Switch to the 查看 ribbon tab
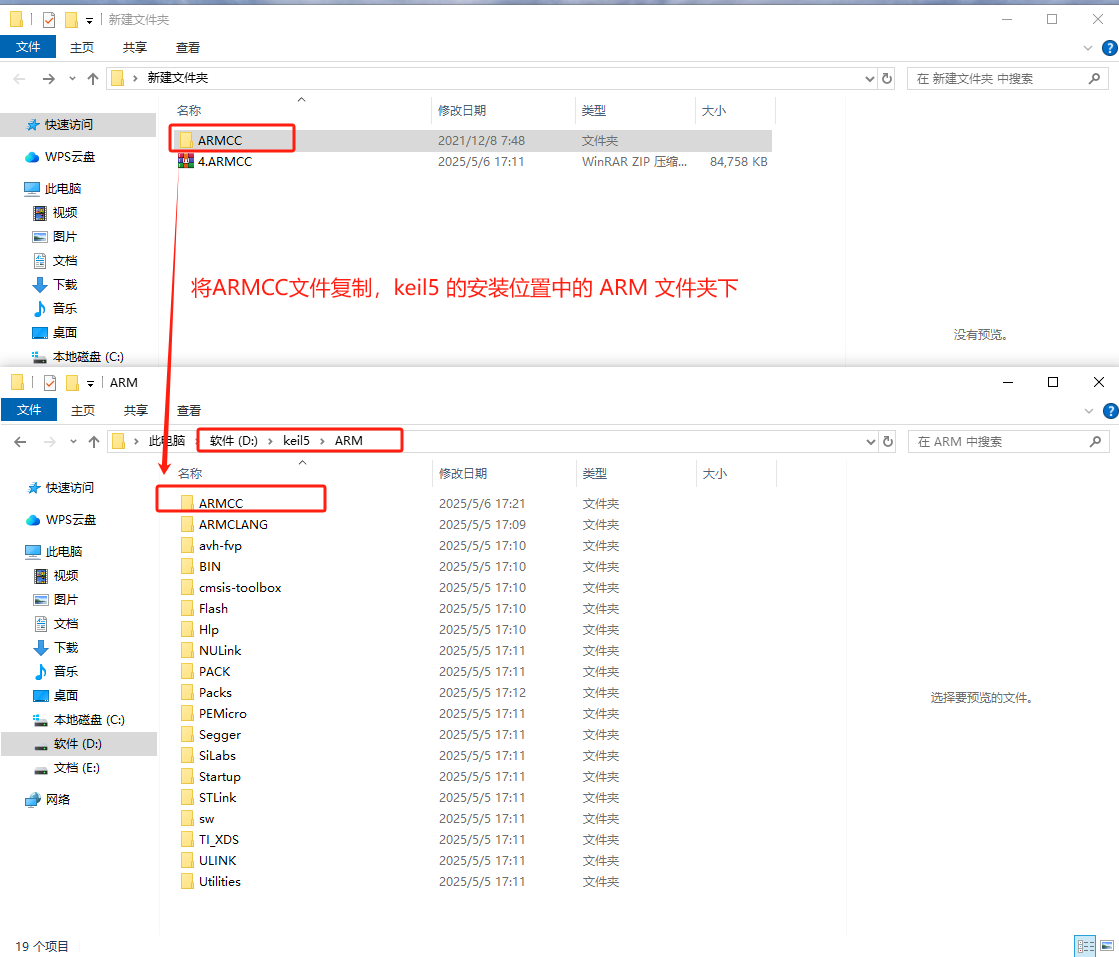1119x957 pixels. click(x=188, y=46)
